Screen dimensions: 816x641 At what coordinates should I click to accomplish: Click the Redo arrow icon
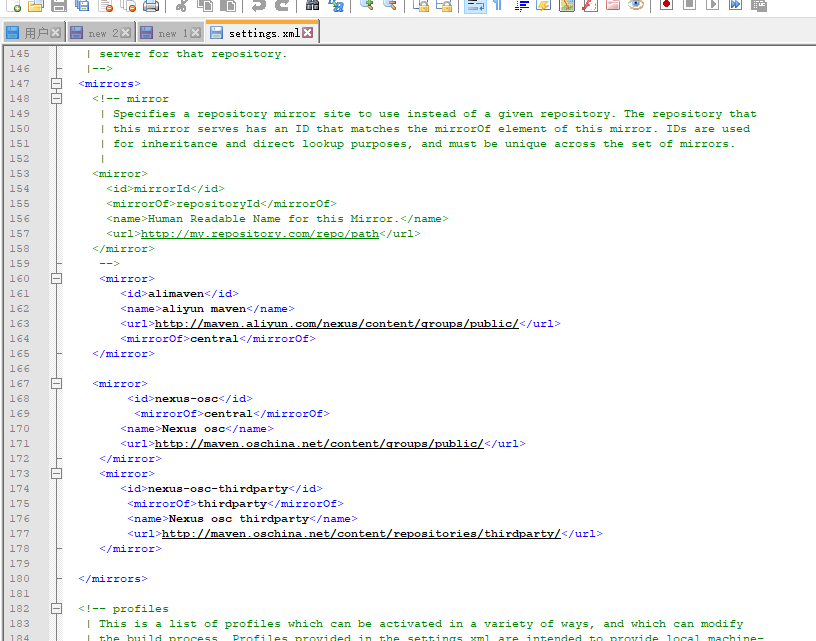click(282, 5)
